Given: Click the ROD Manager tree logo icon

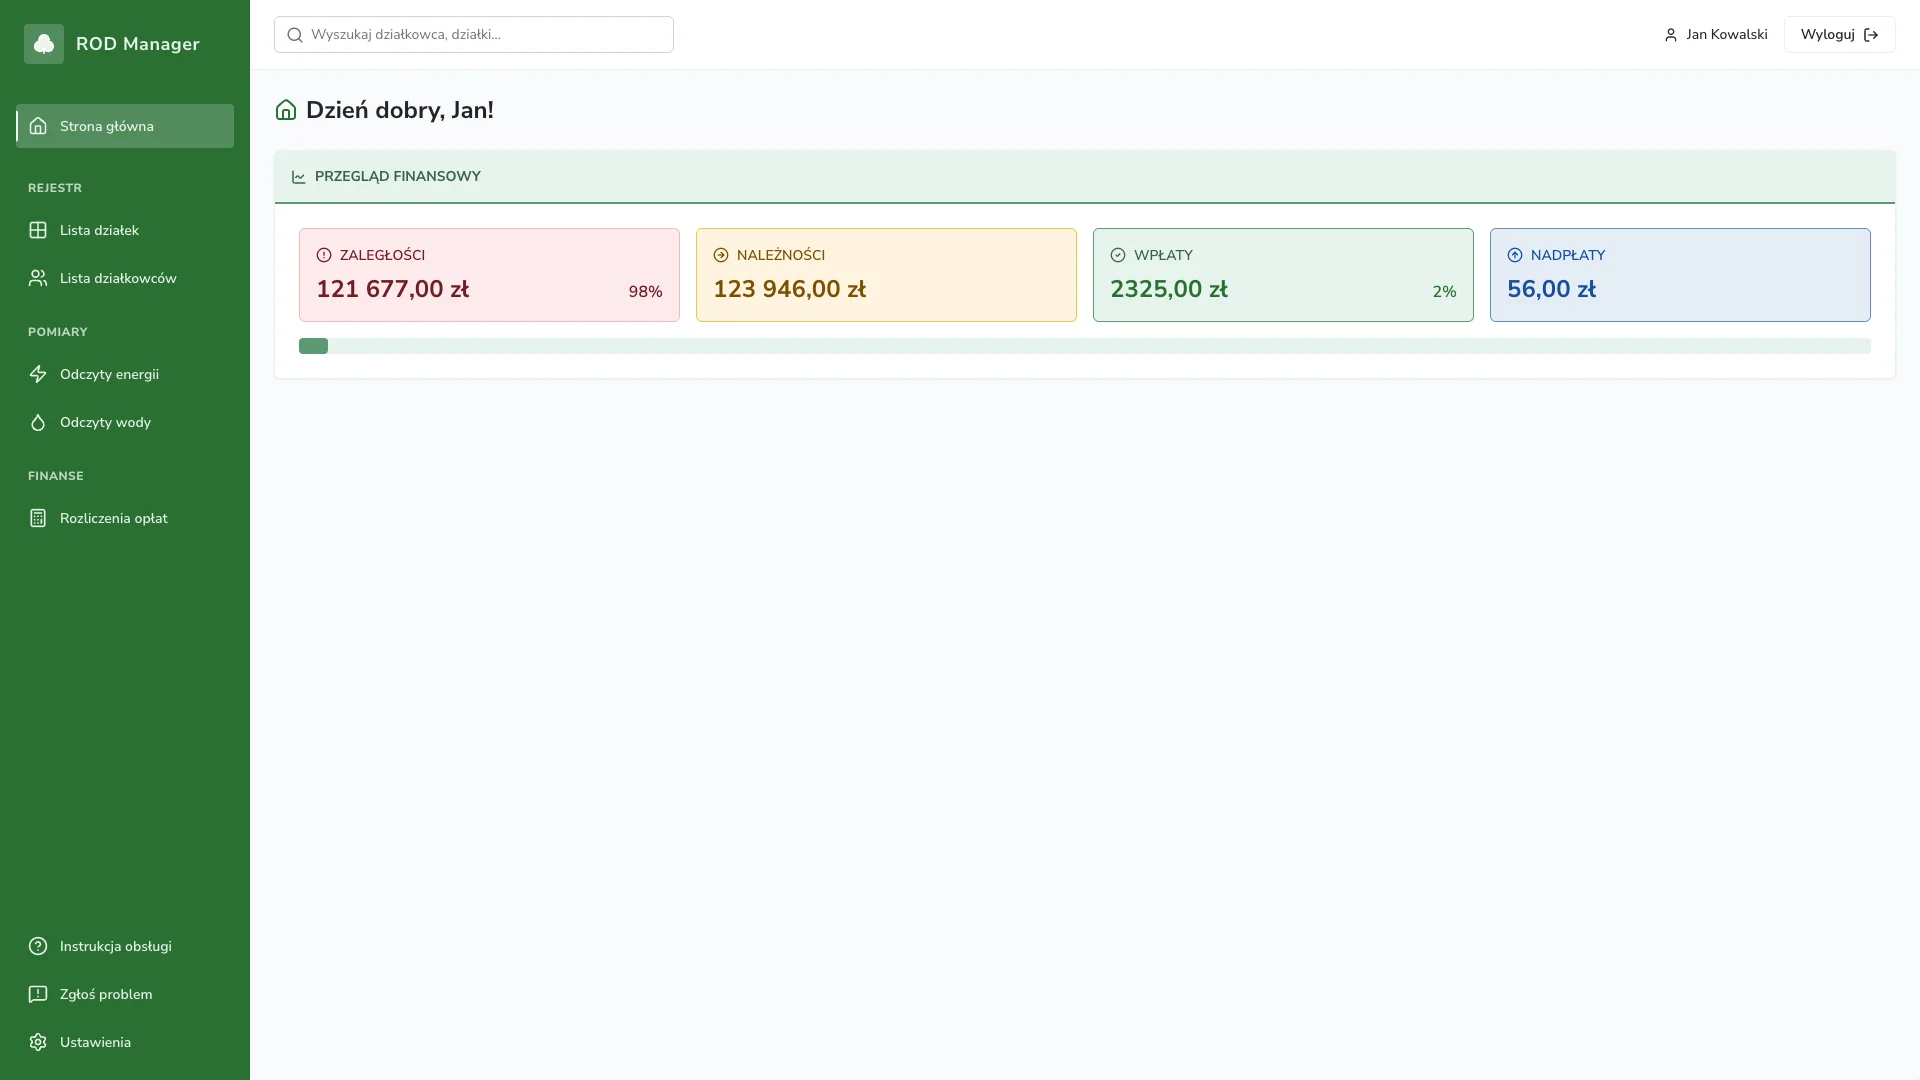Looking at the screenshot, I should (x=44, y=44).
